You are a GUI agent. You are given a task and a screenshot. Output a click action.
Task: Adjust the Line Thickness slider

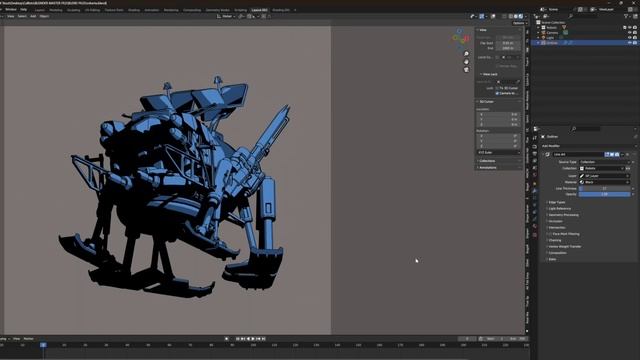coord(604,189)
